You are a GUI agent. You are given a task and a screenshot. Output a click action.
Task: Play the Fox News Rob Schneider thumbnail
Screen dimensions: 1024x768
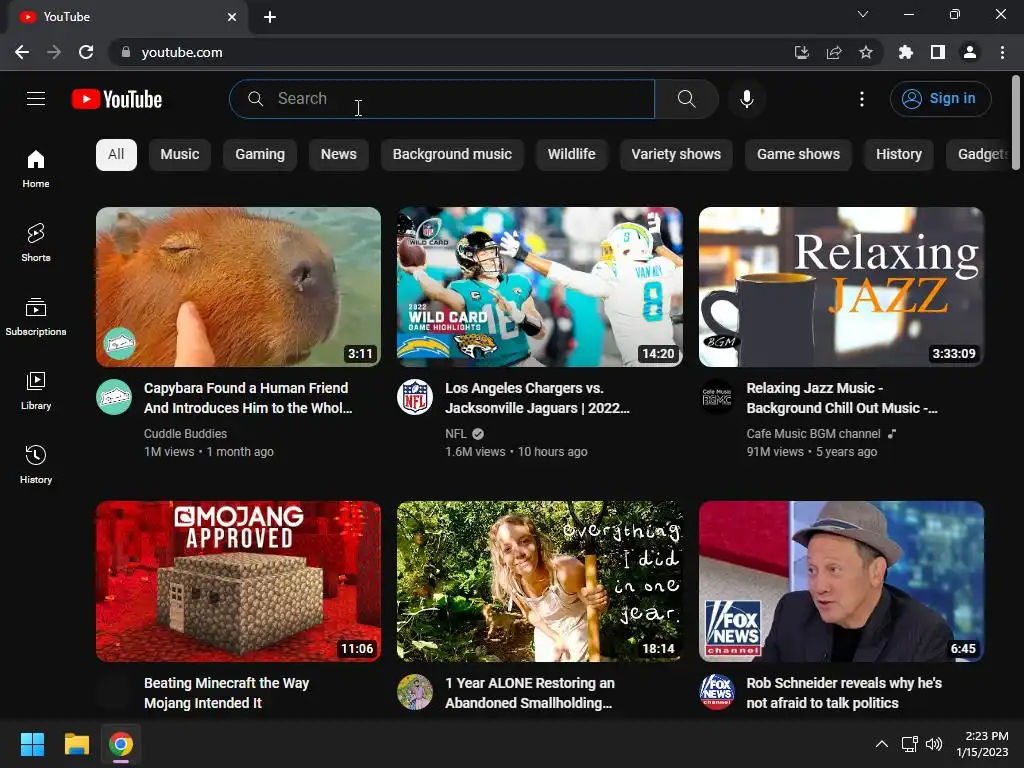pyautogui.click(x=841, y=581)
